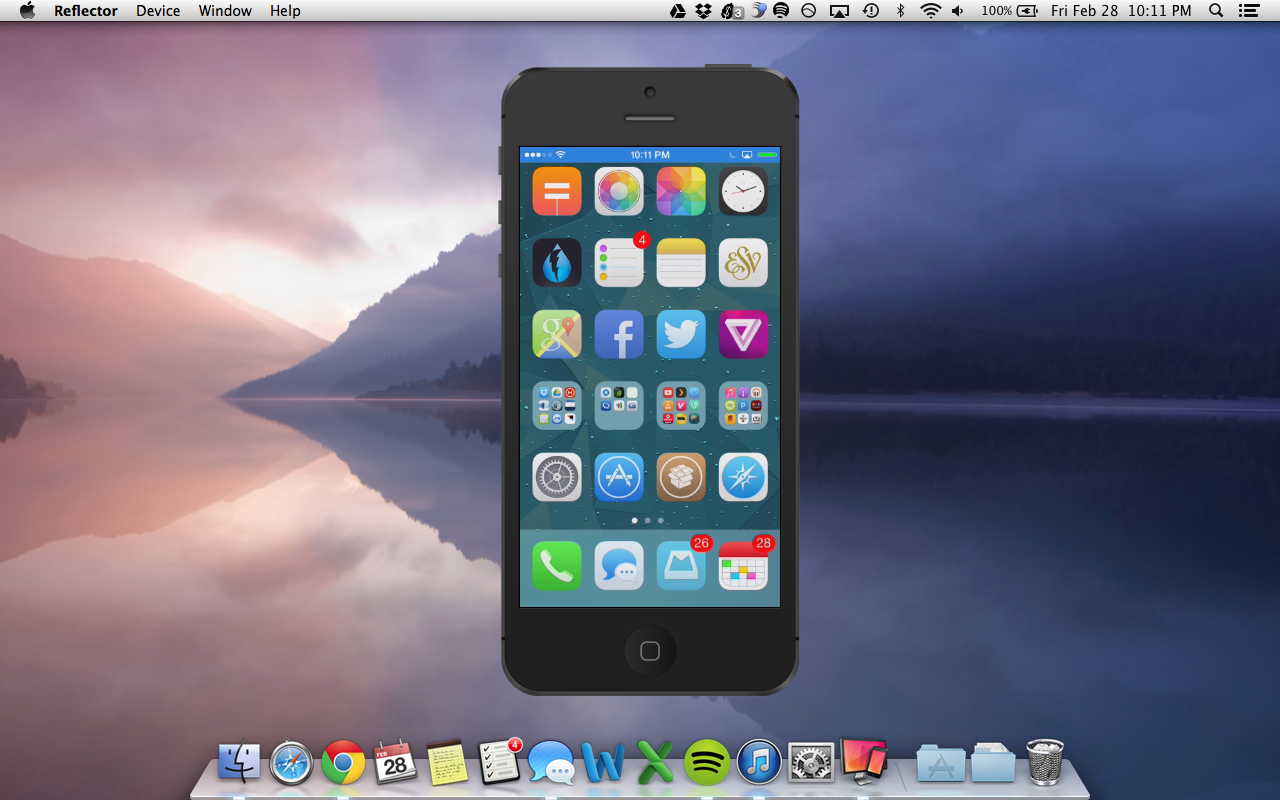This screenshot has height=800, width=1280.
Task: Open the Cydia app on the iPhone
Action: coord(681,477)
